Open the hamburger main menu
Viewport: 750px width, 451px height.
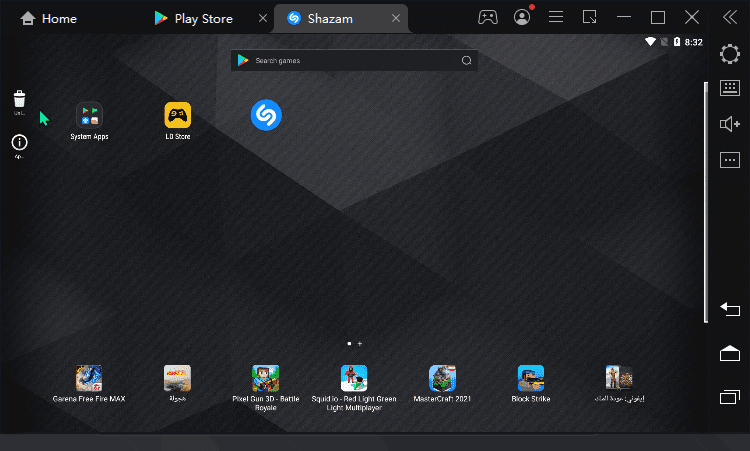[556, 18]
